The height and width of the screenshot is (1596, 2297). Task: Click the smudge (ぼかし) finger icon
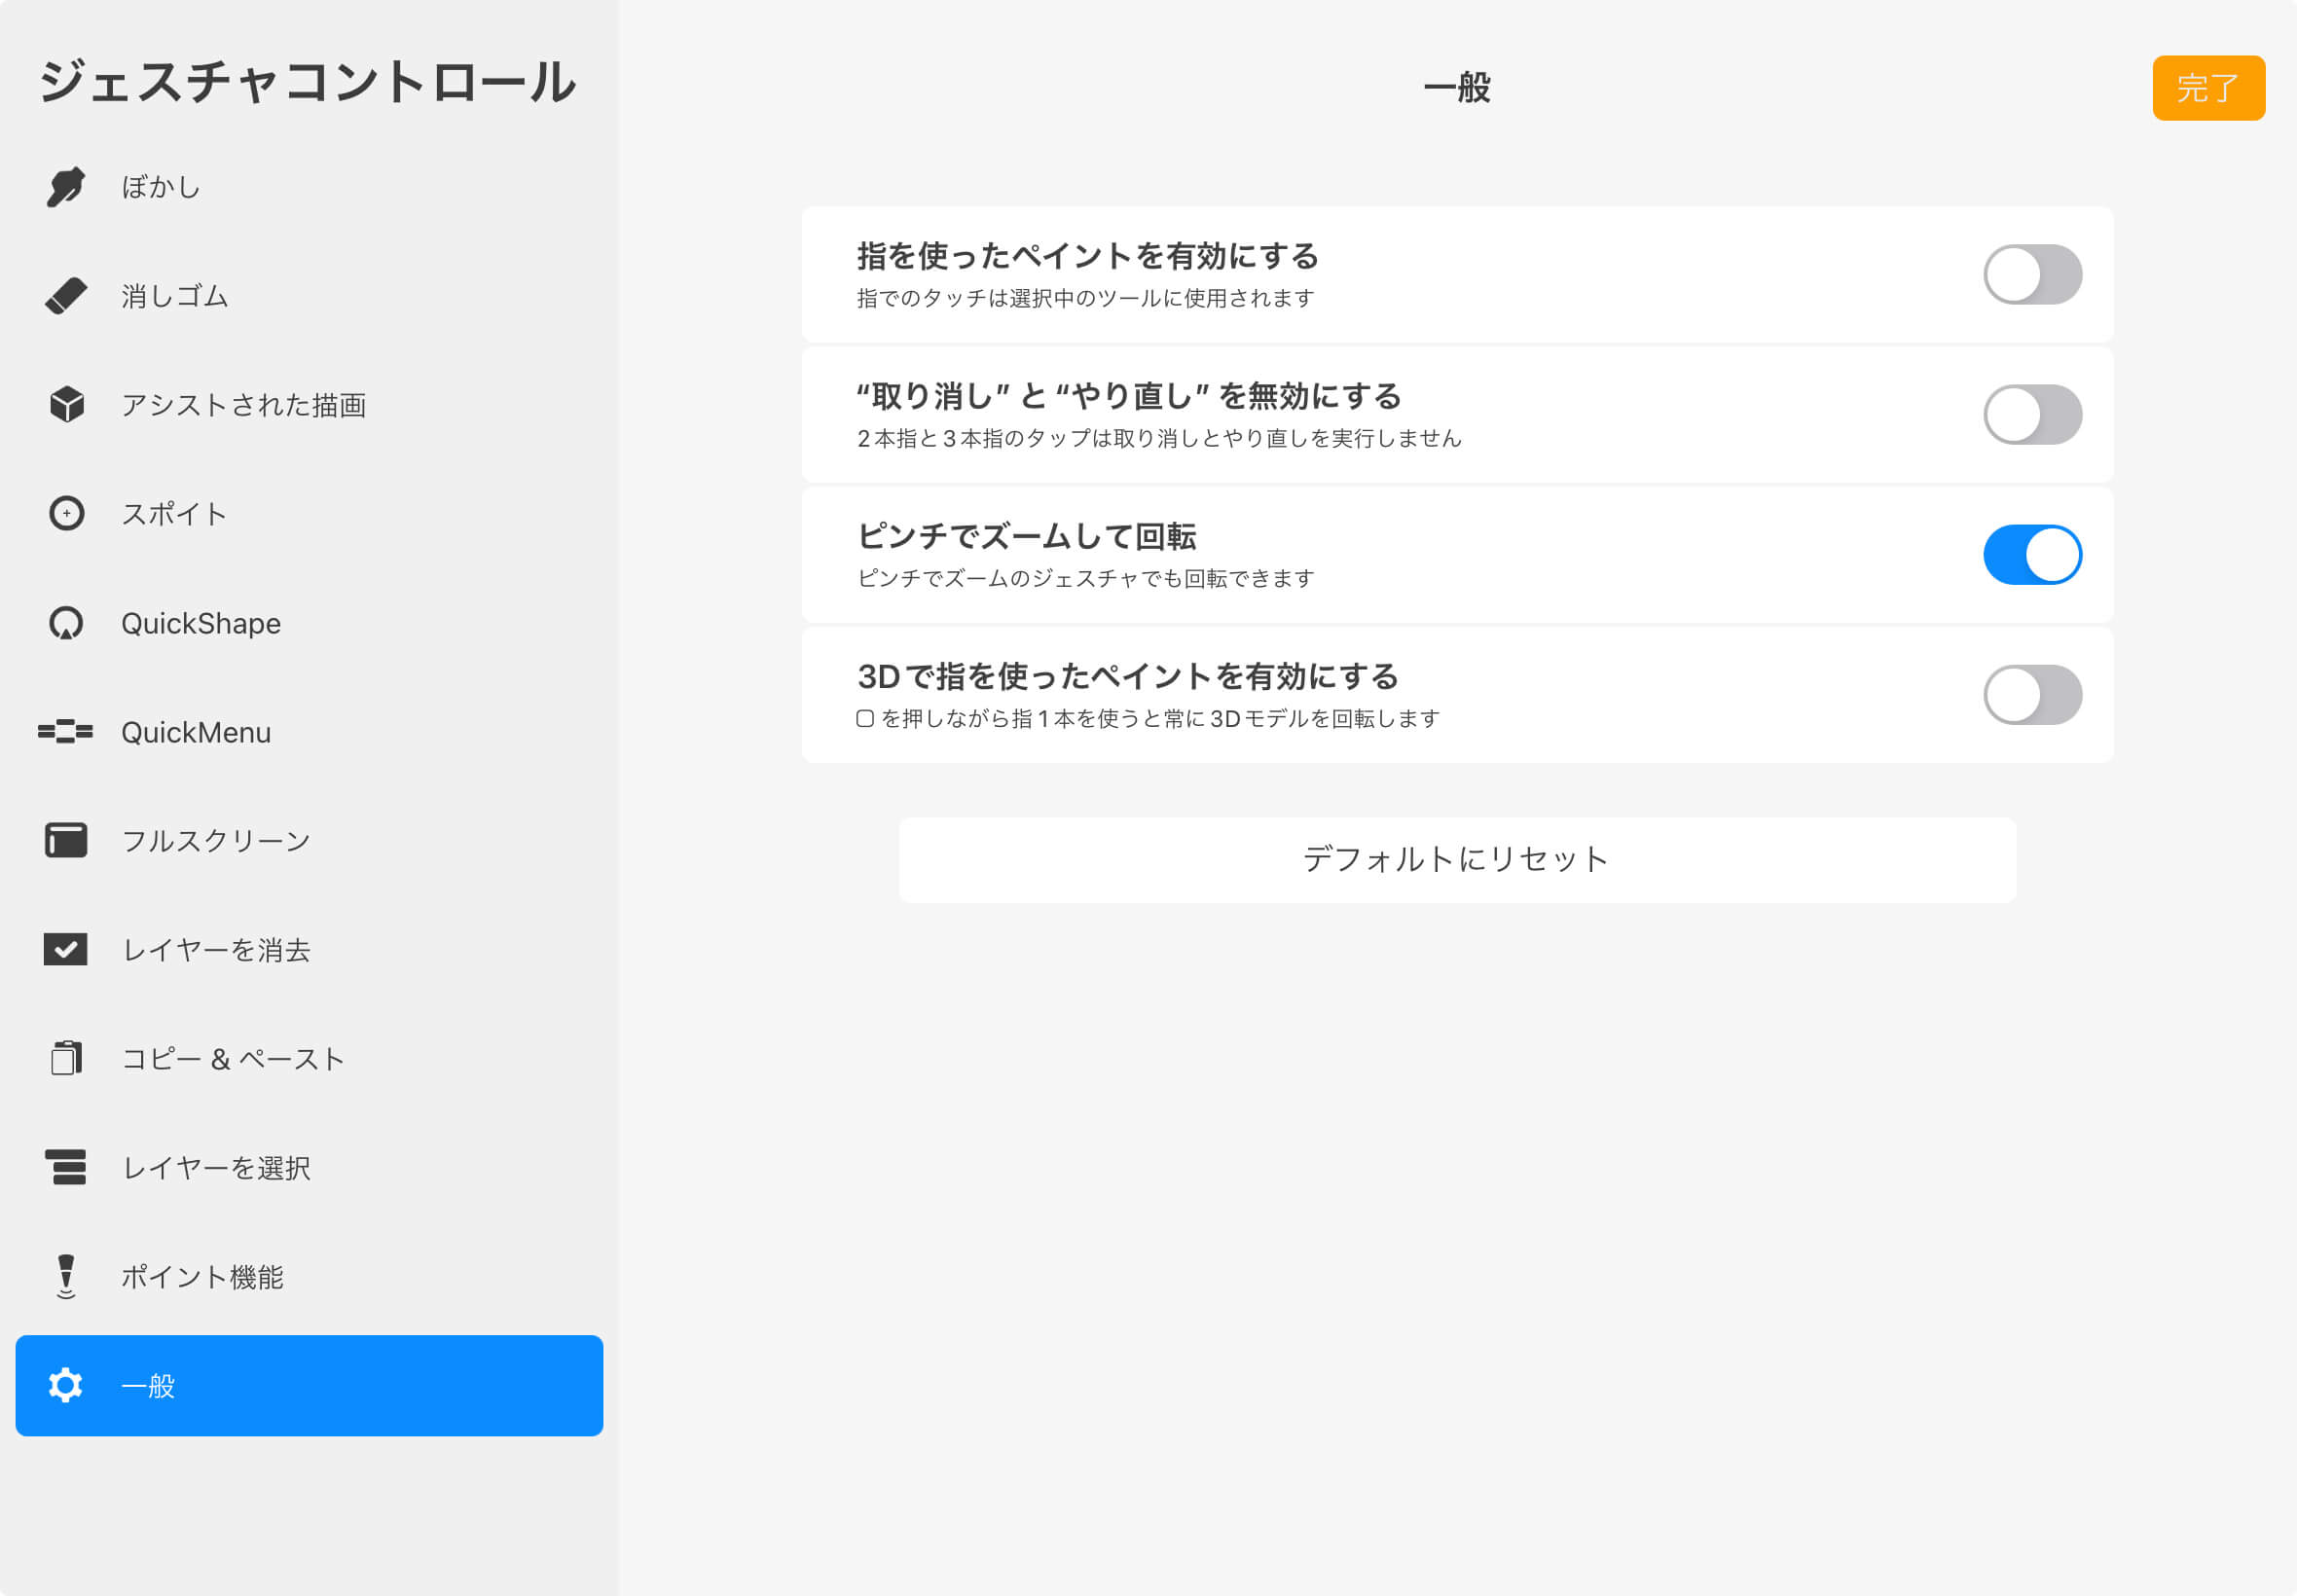click(x=66, y=187)
